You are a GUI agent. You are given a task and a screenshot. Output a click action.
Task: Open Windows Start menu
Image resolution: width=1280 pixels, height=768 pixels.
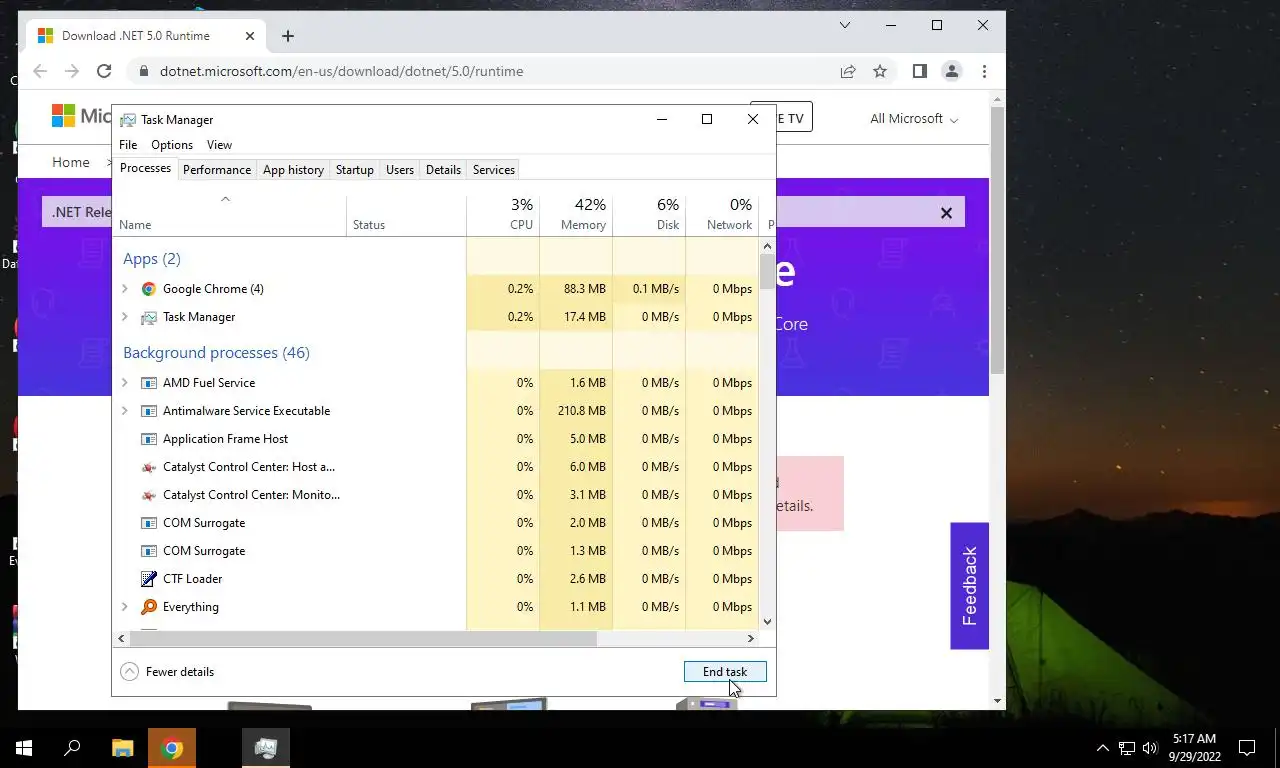[x=24, y=748]
